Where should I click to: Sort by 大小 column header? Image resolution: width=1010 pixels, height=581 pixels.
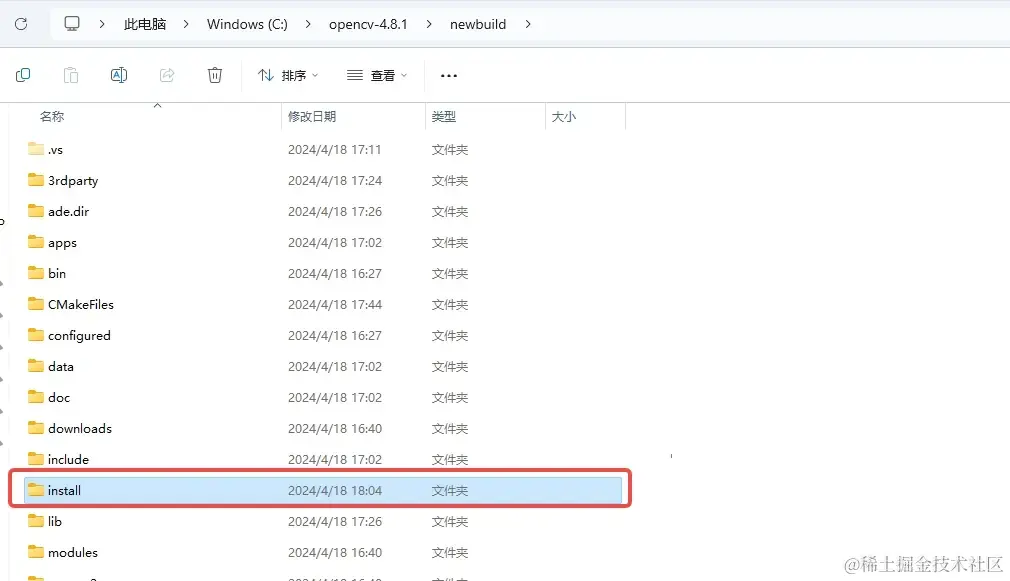point(564,117)
